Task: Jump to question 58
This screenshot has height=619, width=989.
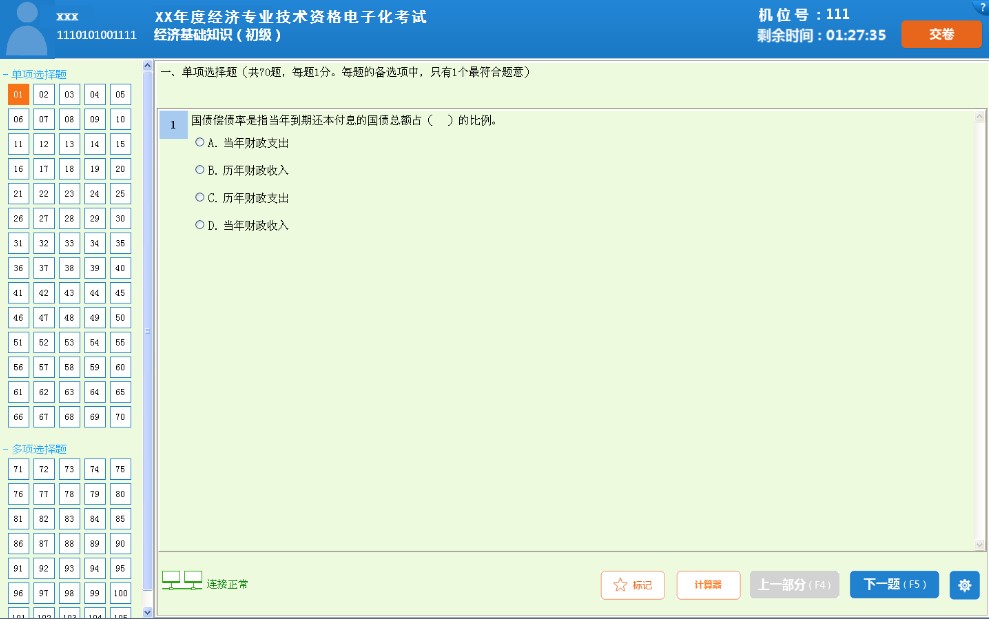Action: pyautogui.click(x=69, y=367)
